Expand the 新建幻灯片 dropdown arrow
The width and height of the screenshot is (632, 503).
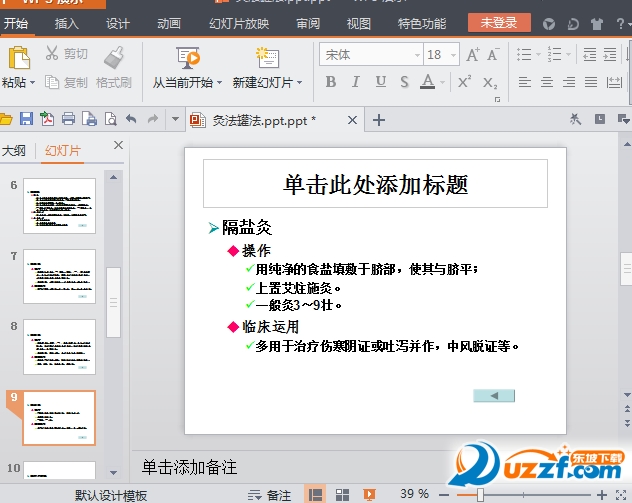[x=299, y=83]
